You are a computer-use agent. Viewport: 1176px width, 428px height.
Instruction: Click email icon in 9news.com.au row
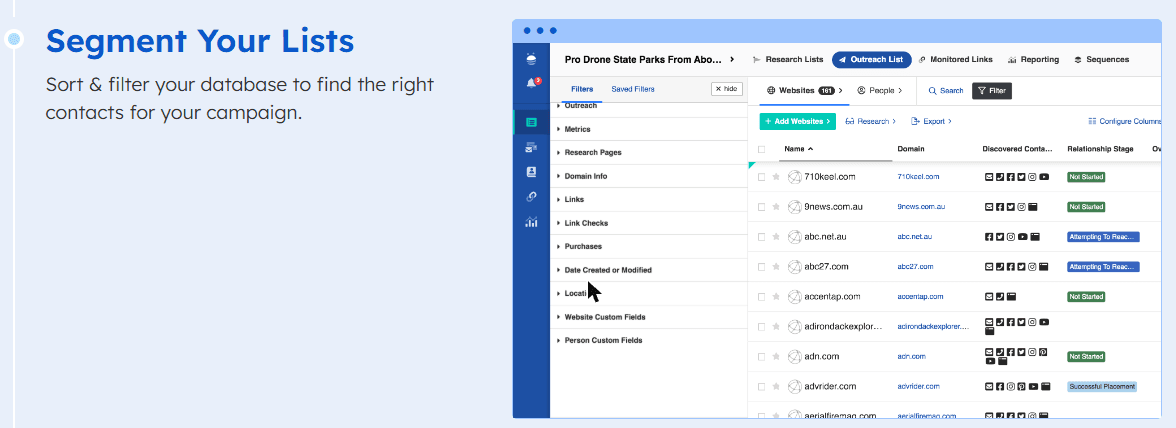(x=989, y=207)
